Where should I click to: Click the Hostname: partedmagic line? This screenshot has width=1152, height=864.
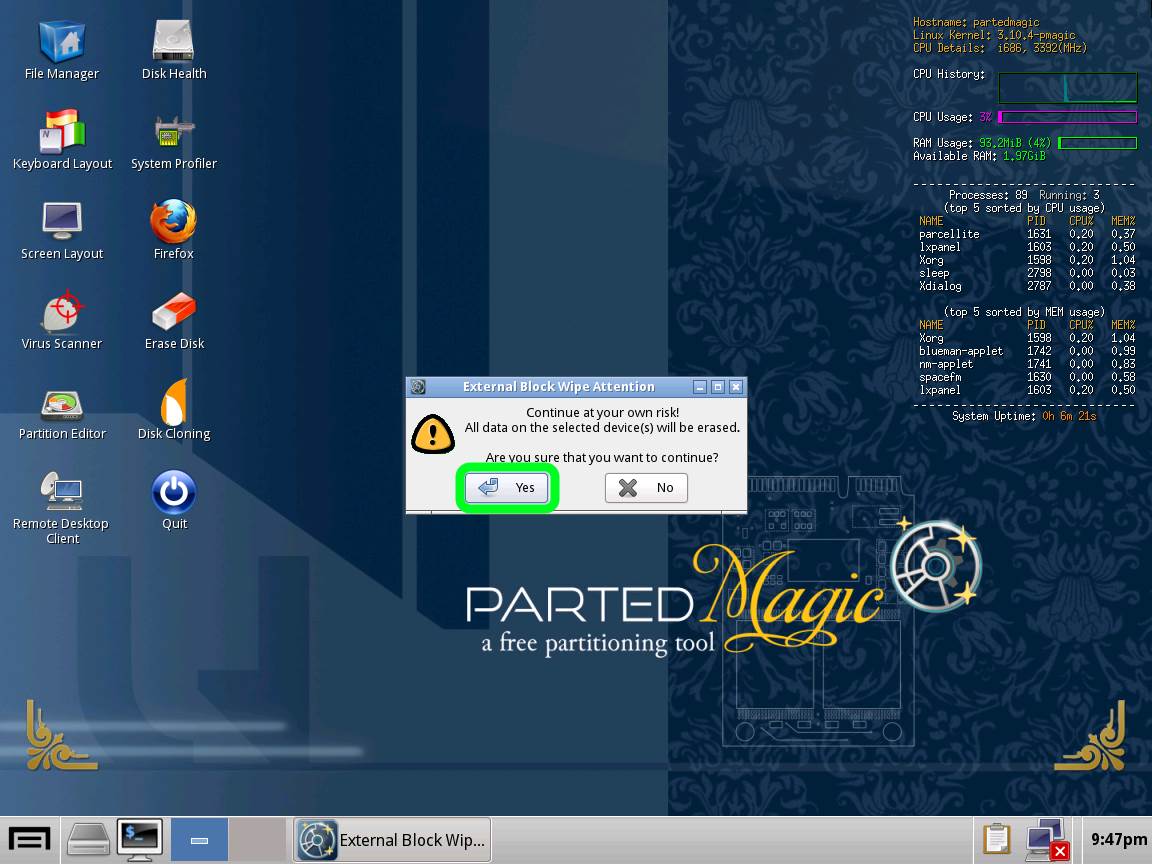pyautogui.click(x=976, y=22)
